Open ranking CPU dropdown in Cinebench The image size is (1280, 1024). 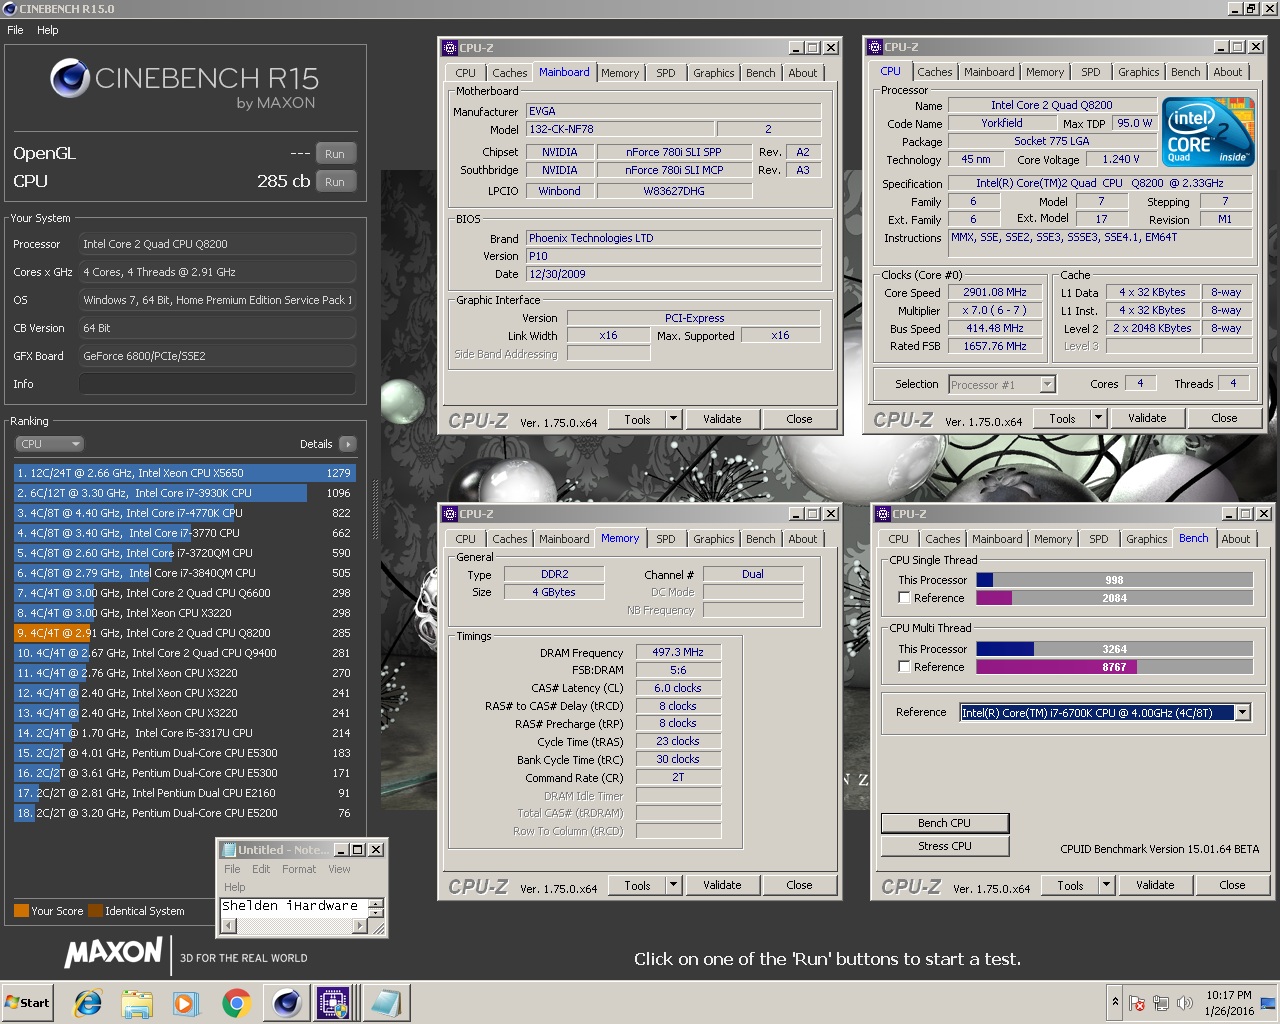(x=49, y=444)
